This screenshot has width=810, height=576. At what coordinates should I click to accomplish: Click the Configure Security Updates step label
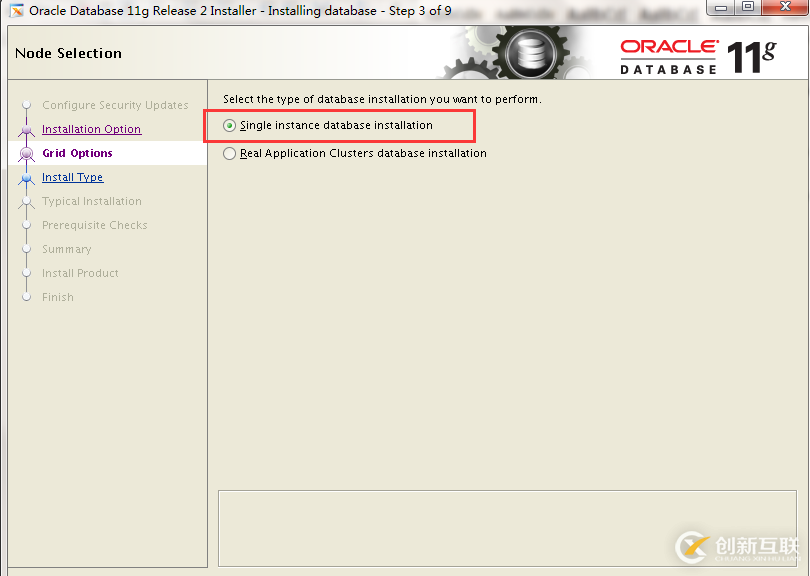tap(115, 105)
